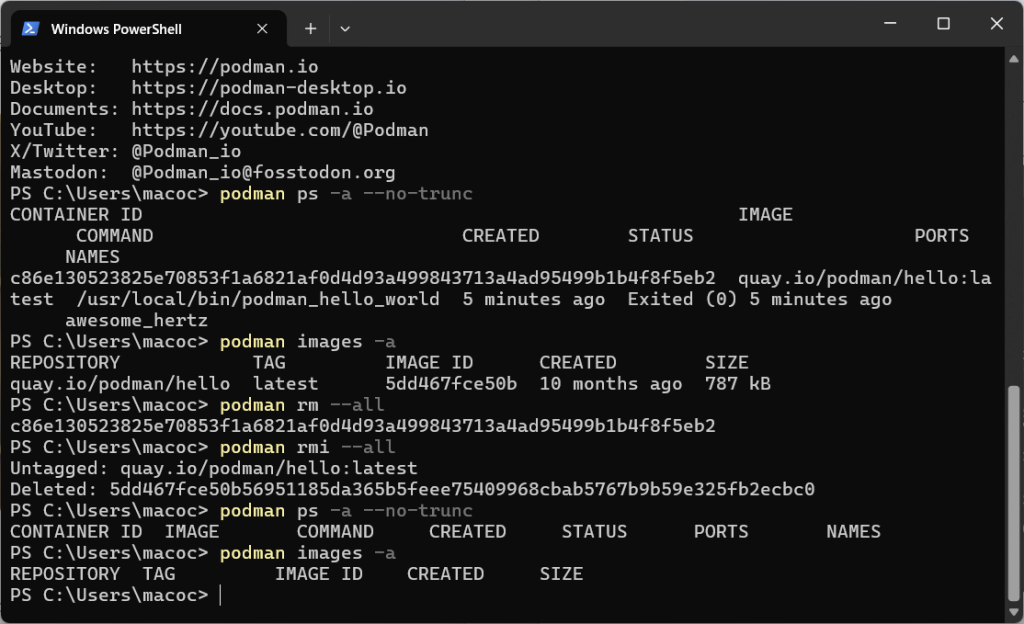Click the 'podman rmi --all' command text
Image resolution: width=1024 pixels, height=624 pixels.
pyautogui.click(x=307, y=447)
